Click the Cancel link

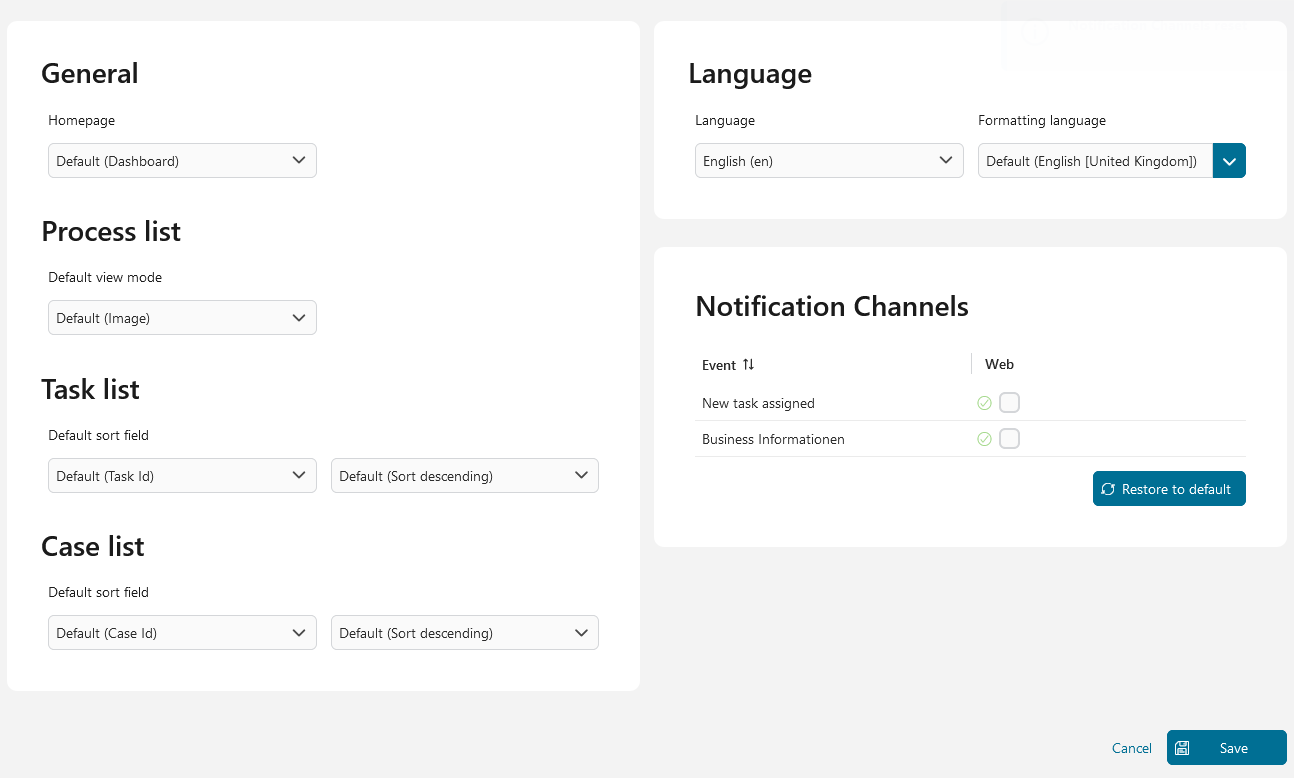tap(1132, 748)
